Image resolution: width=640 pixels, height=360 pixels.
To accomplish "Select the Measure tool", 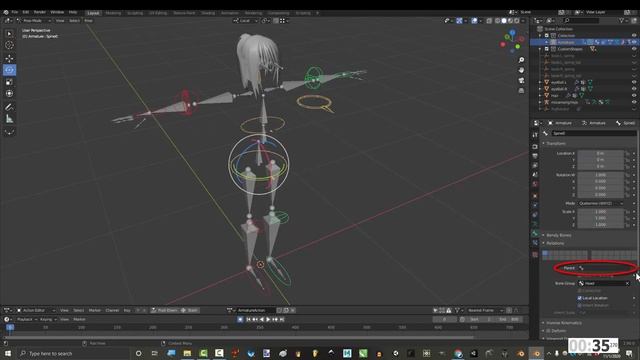I will tap(9, 119).
